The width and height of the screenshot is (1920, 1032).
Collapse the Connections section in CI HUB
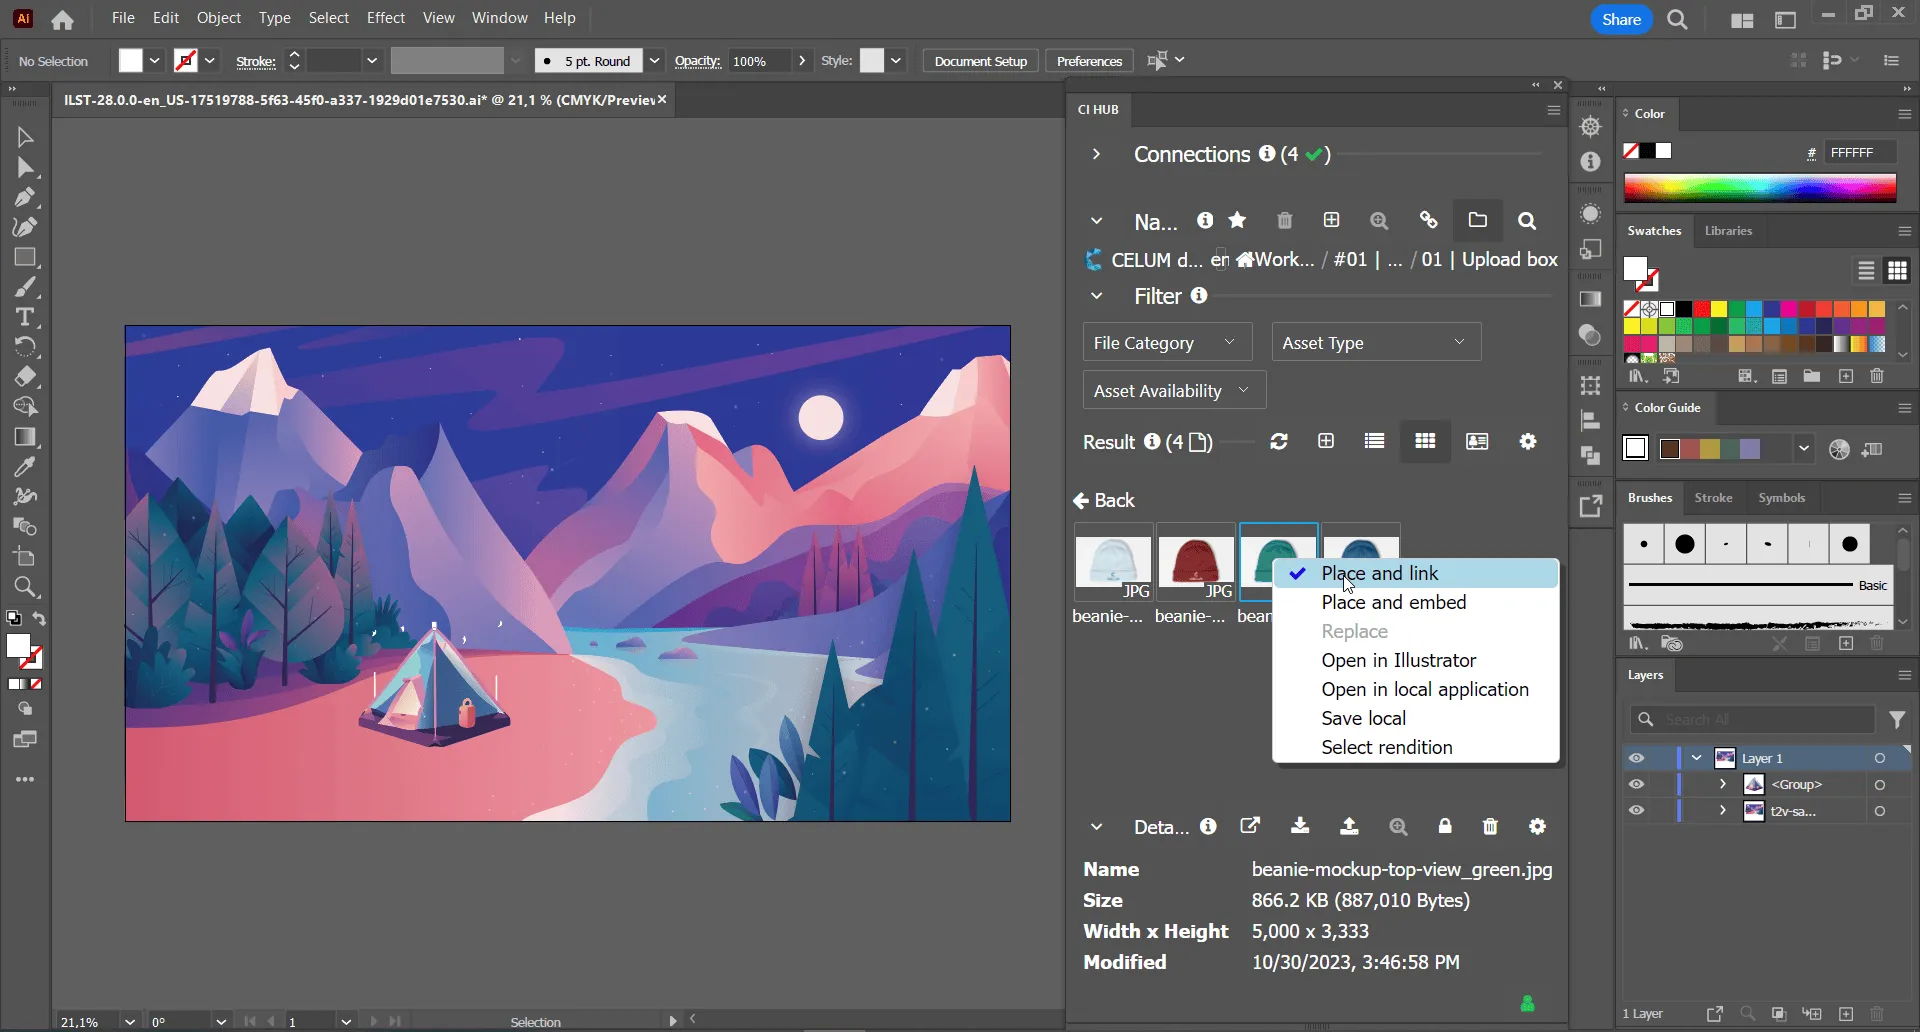1096,154
